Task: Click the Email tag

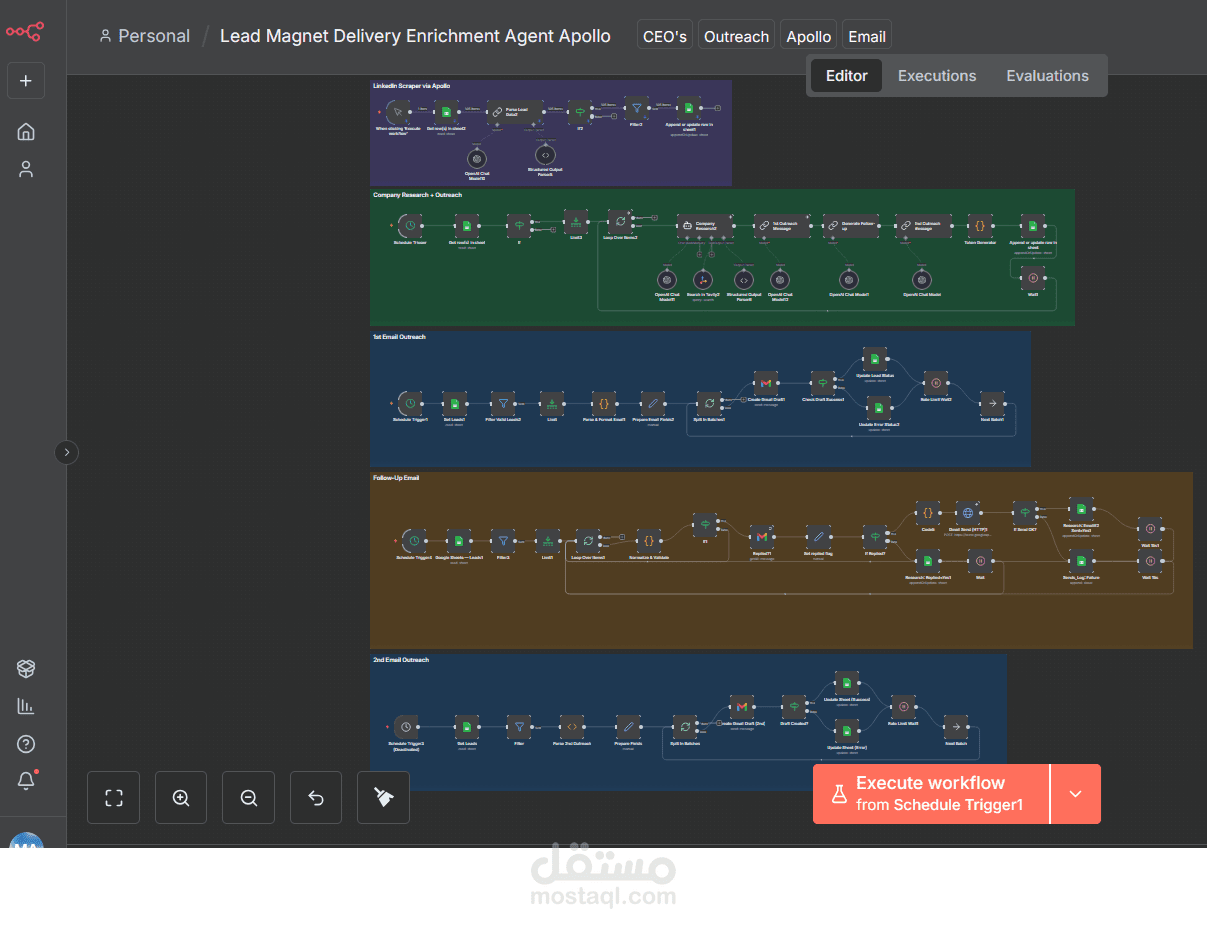Action: point(867,36)
